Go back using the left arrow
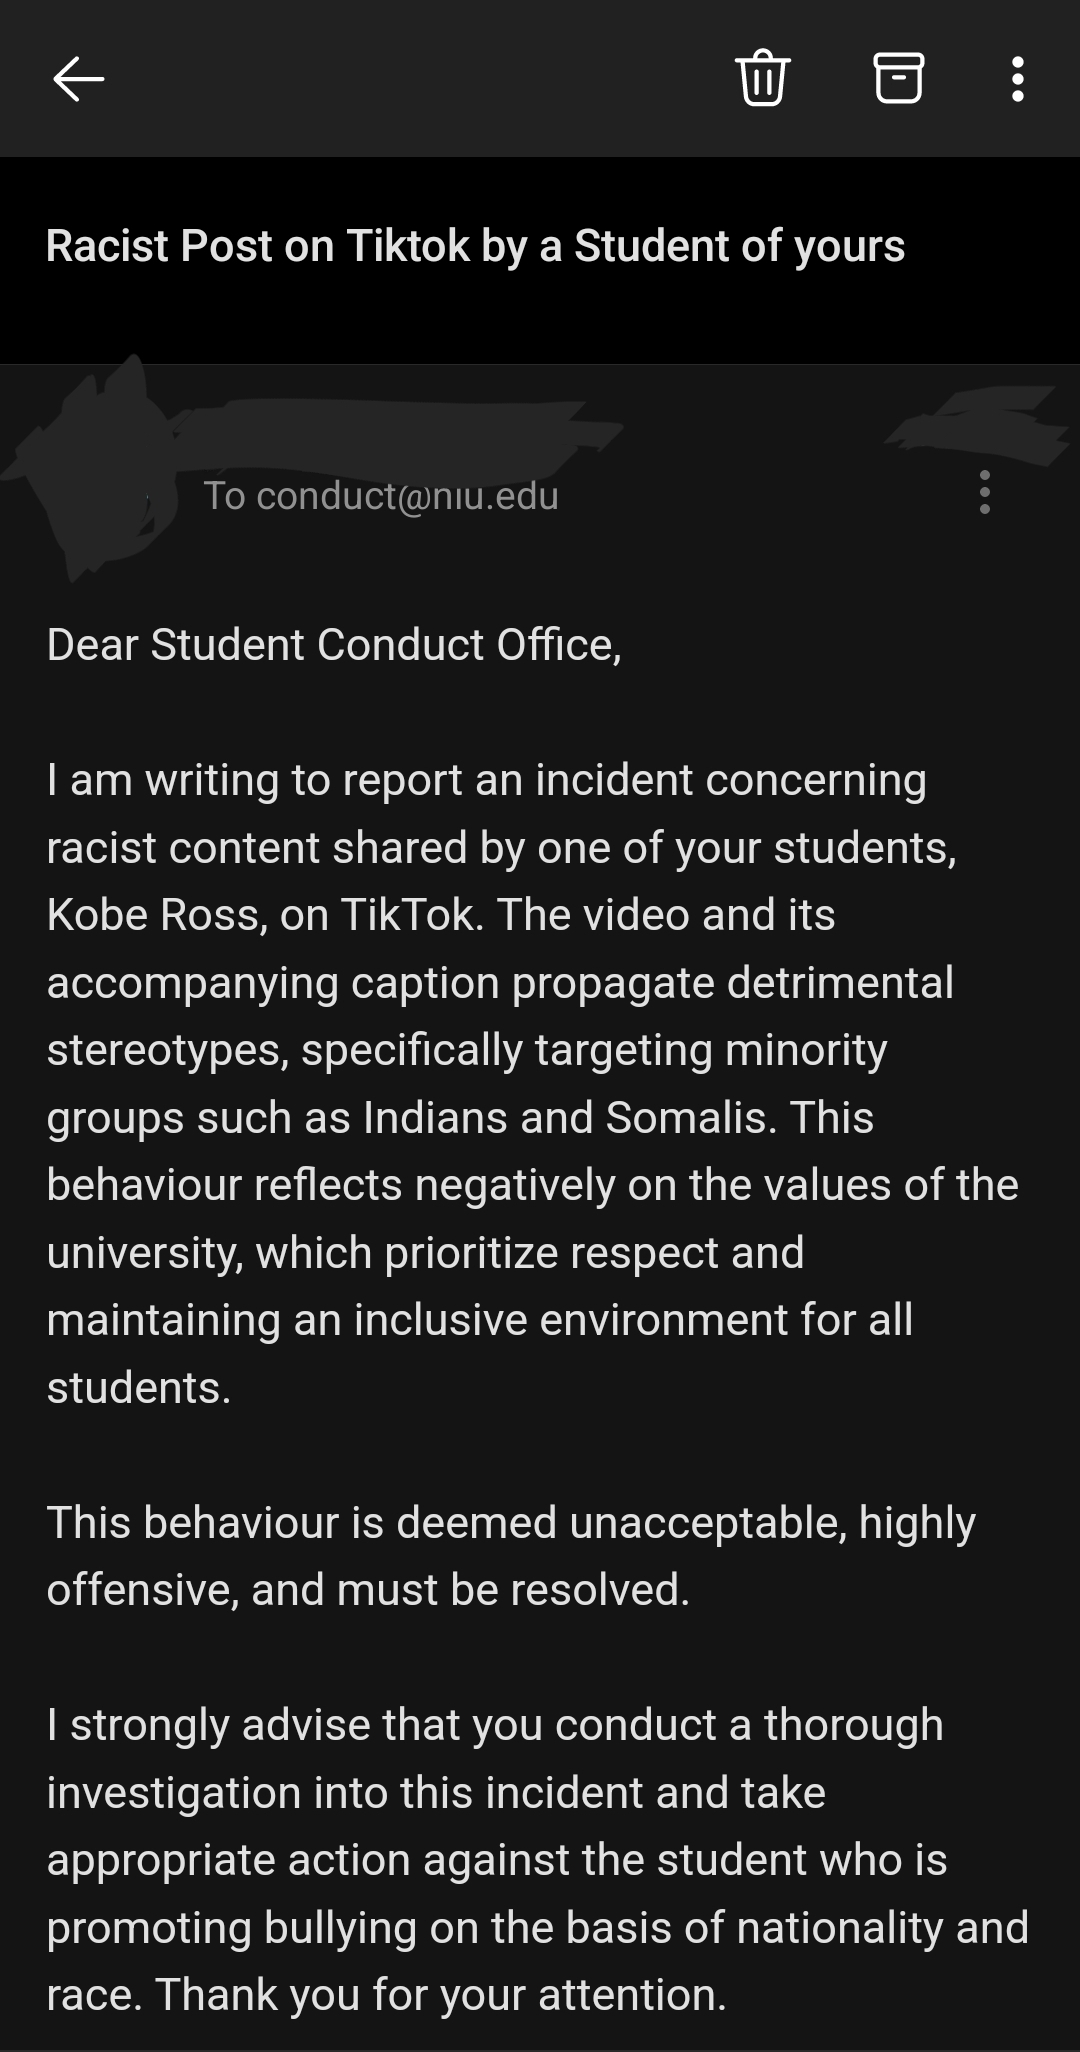 [x=78, y=79]
